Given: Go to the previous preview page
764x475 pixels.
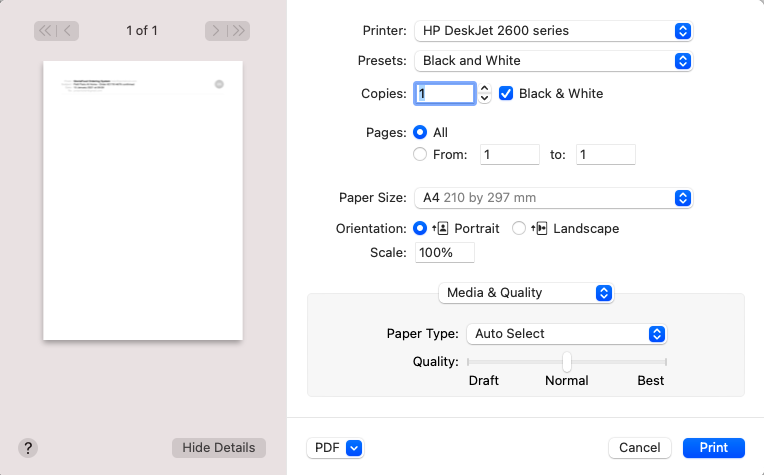Looking at the screenshot, I should coord(68,31).
